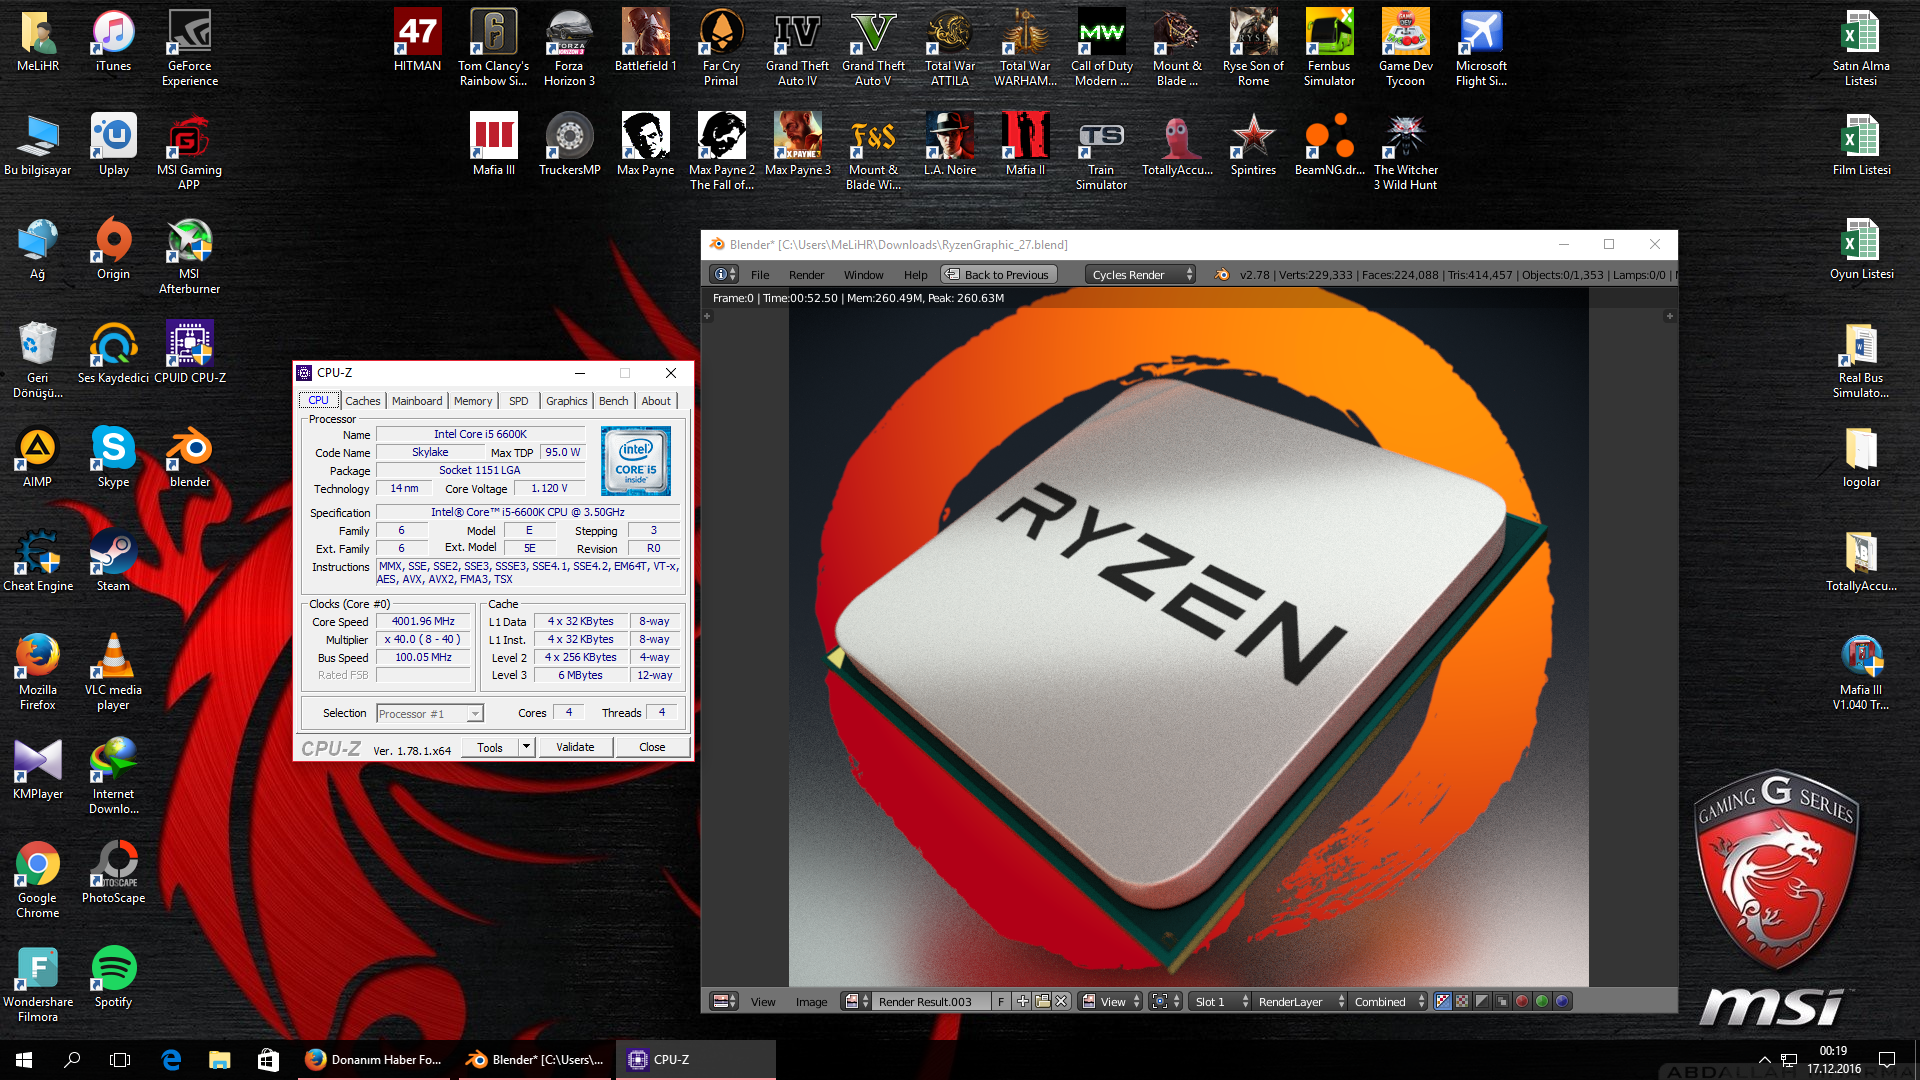The height and width of the screenshot is (1080, 1920).
Task: Unlink the Render Result image with the X icon
Action: point(1061,1001)
